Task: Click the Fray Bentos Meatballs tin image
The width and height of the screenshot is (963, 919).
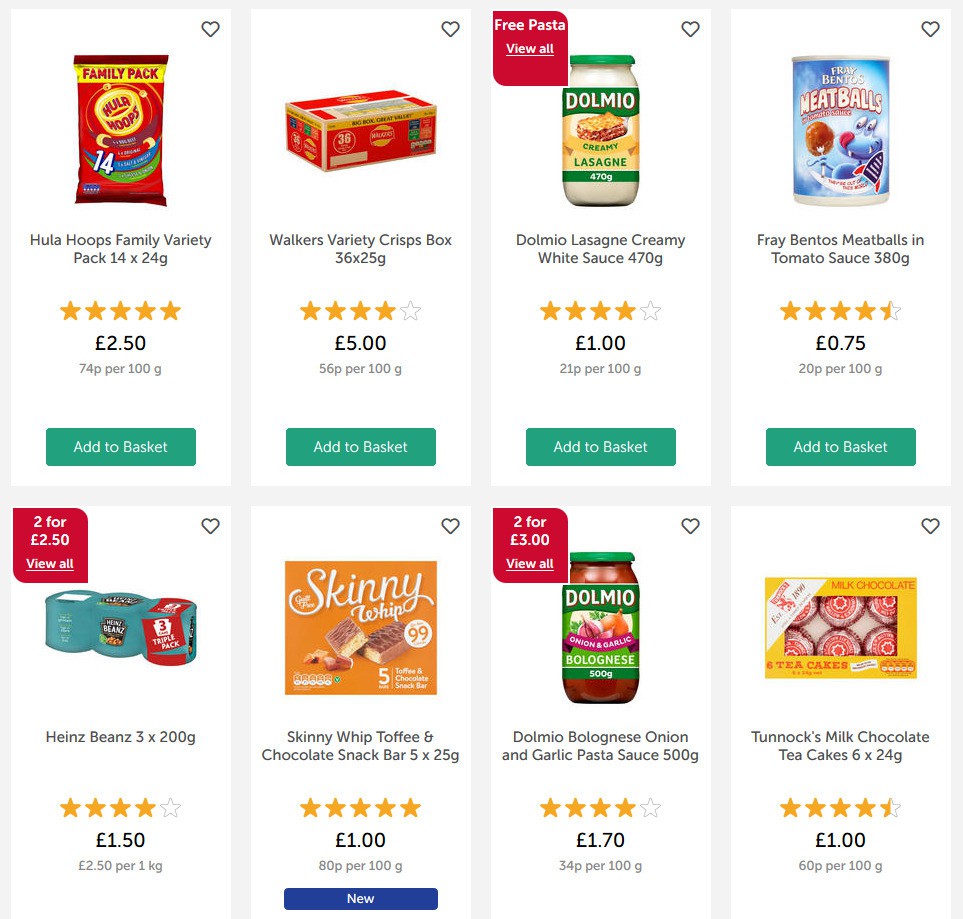Action: click(840, 130)
